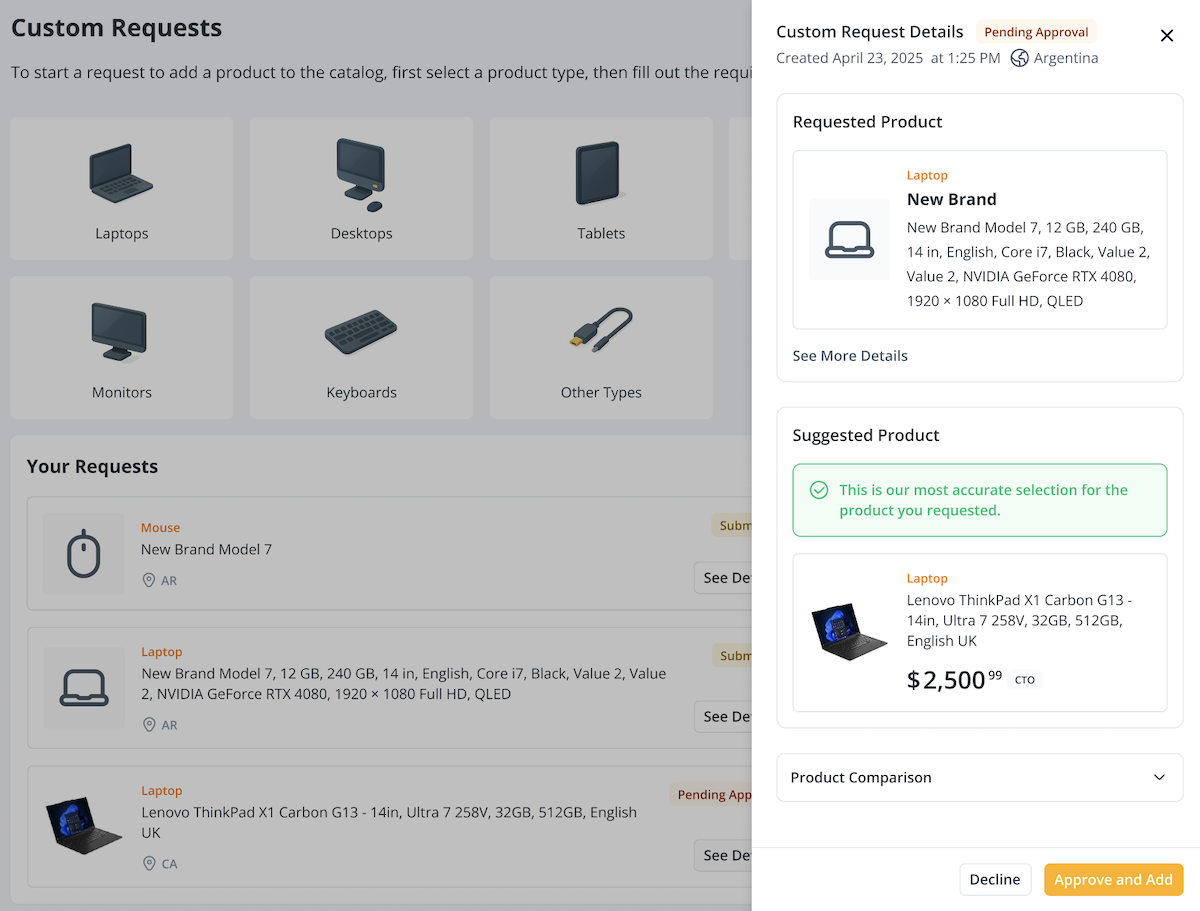Click the suggested Lenovo ThinkPad product image
1200x911 pixels.
point(849,632)
